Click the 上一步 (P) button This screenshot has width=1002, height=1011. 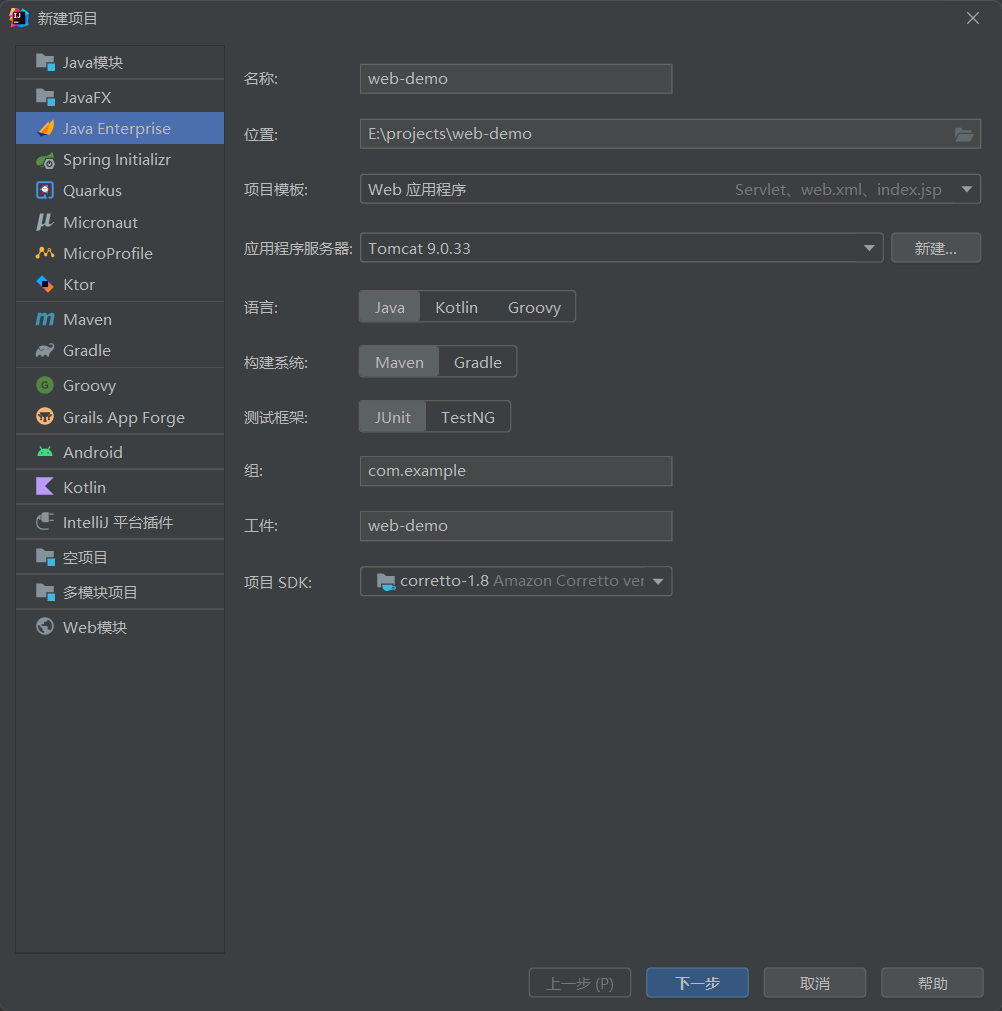(580, 983)
